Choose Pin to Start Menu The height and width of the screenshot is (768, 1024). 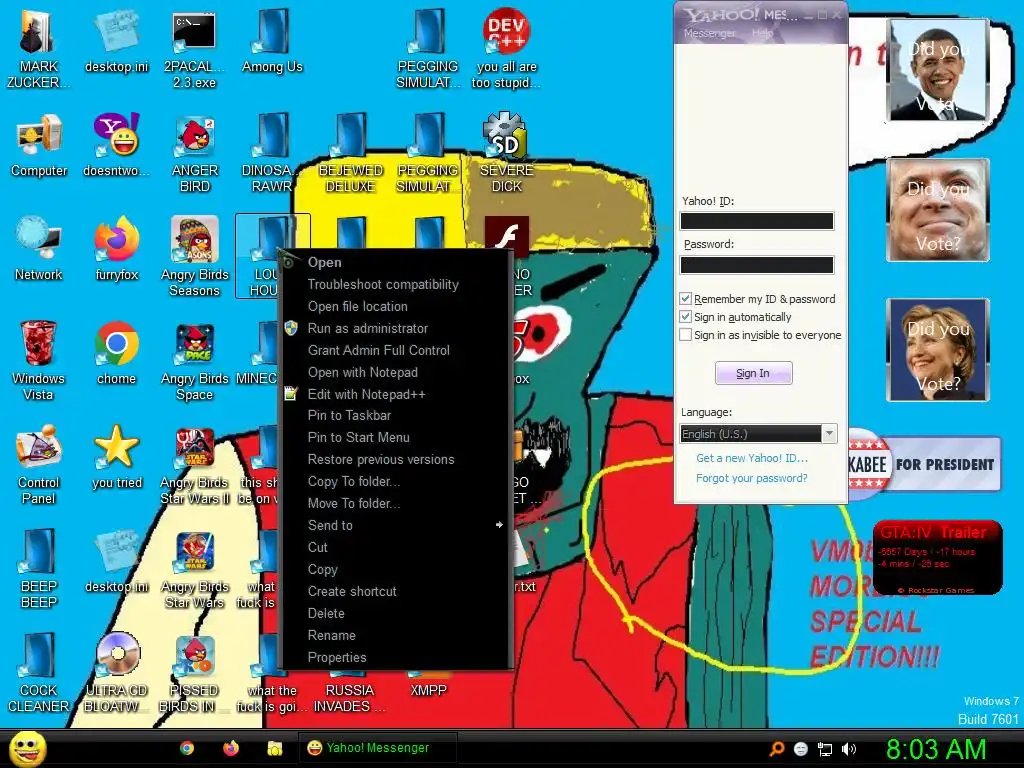(396, 438)
